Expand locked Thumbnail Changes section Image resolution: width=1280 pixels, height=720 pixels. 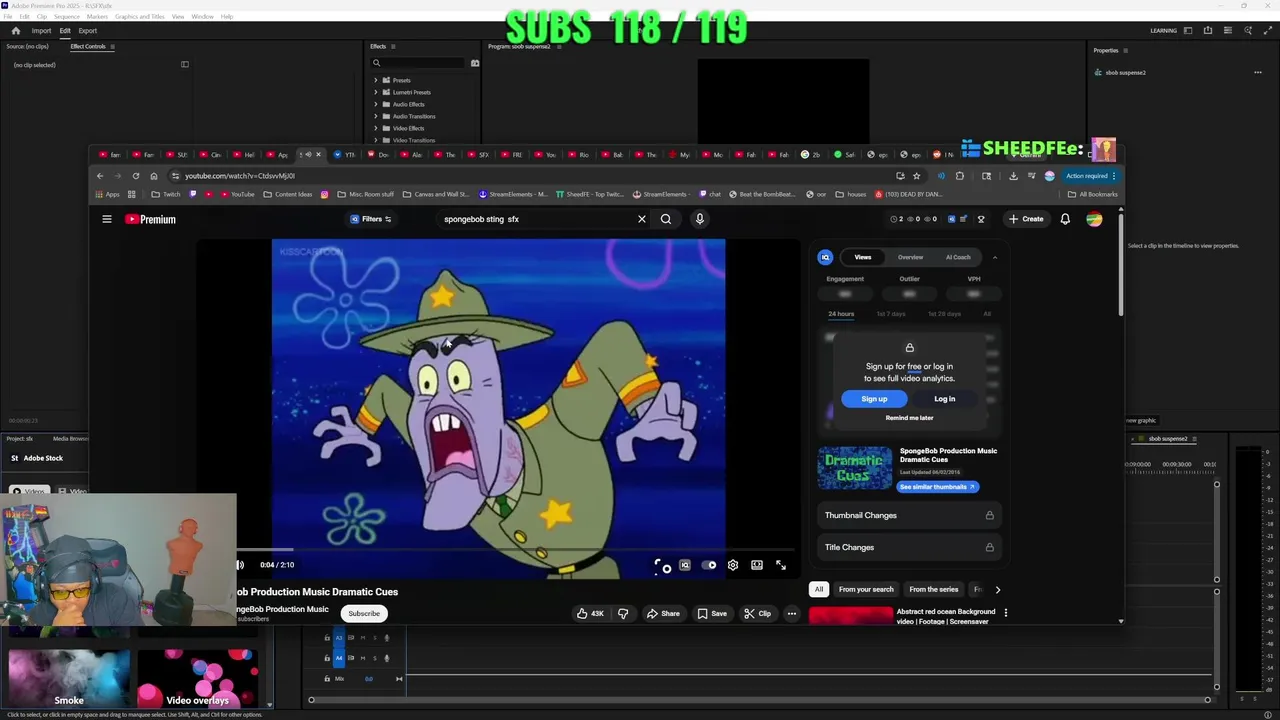[909, 515]
